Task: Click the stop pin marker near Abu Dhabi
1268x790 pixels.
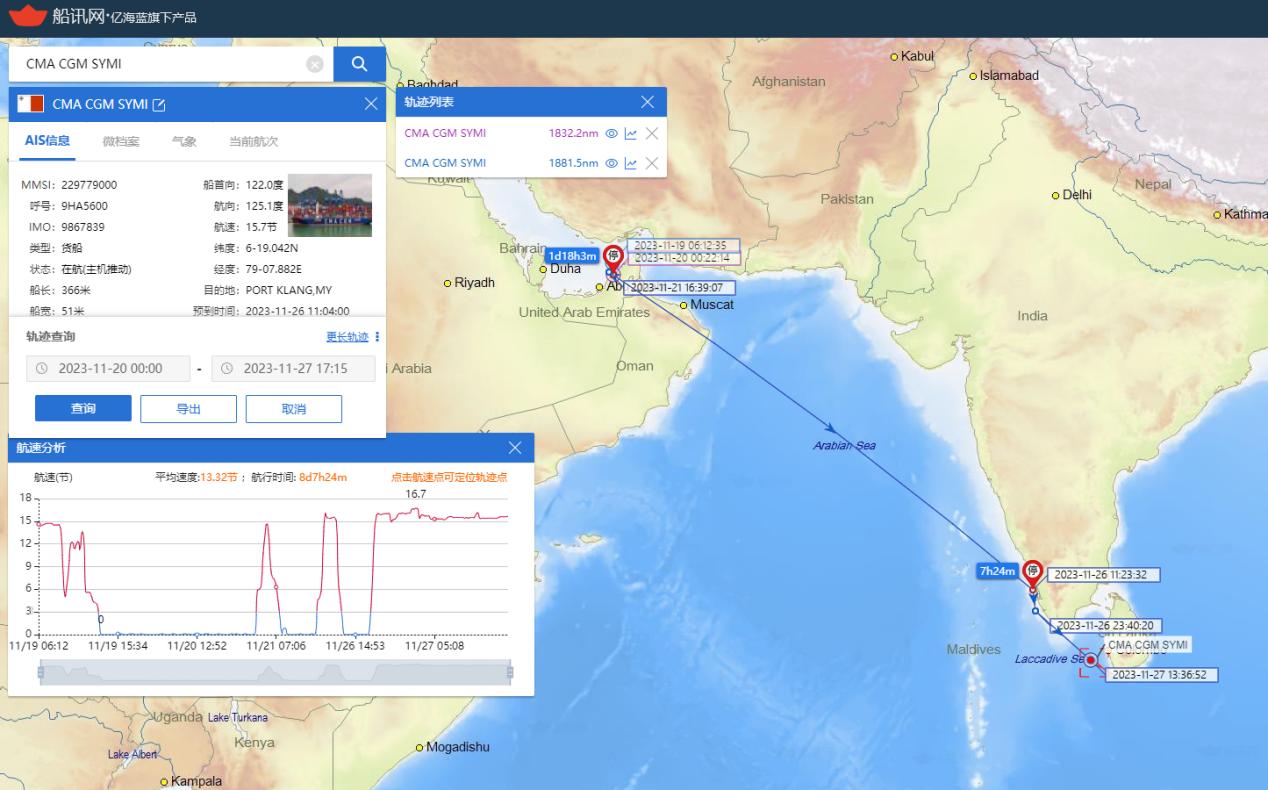Action: pos(613,257)
